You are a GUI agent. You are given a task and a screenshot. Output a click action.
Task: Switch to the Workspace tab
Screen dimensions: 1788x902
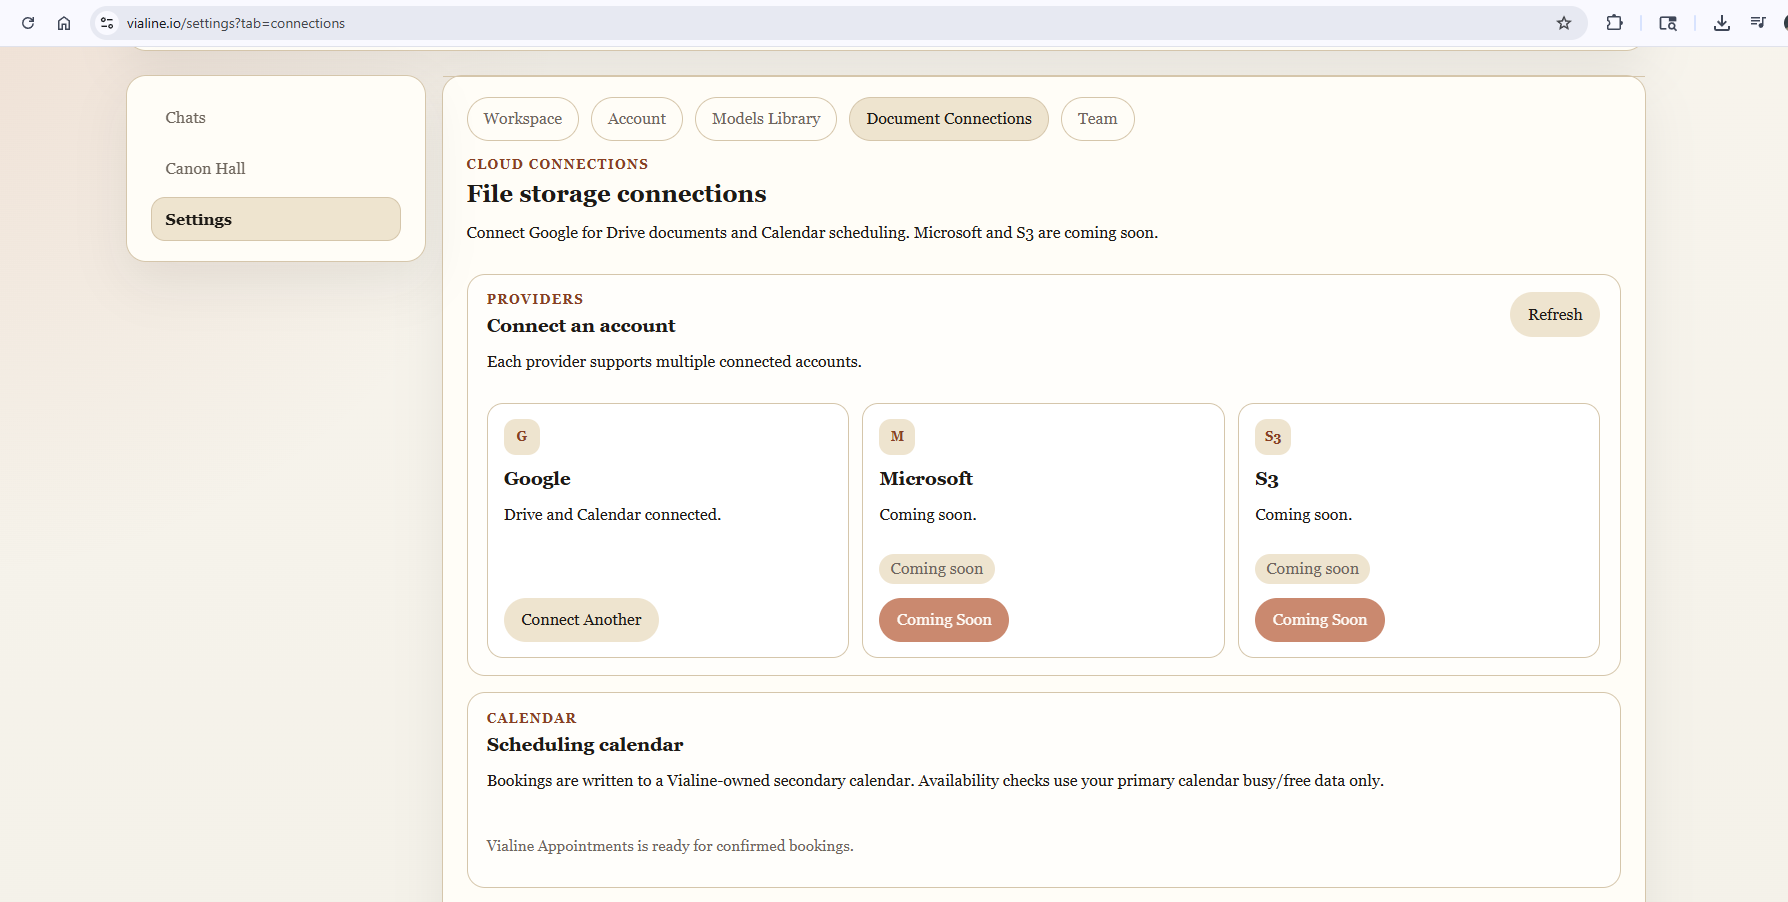click(523, 119)
